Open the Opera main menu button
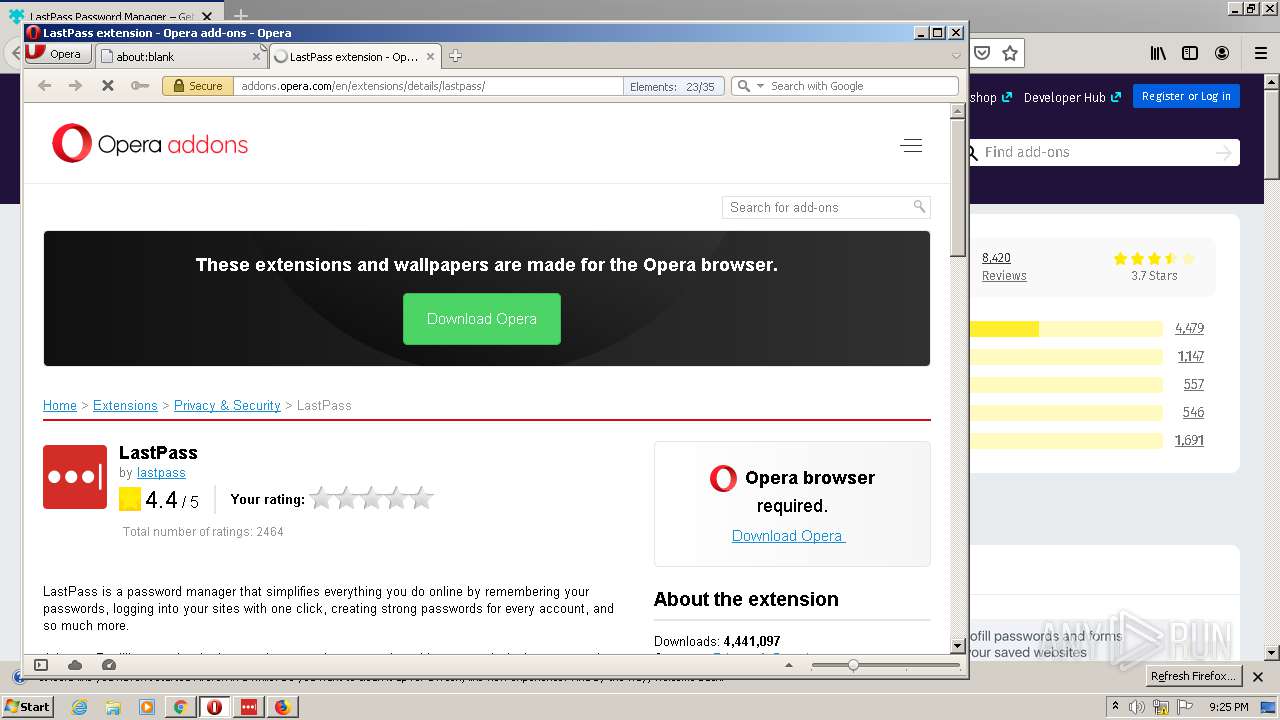 pos(56,54)
